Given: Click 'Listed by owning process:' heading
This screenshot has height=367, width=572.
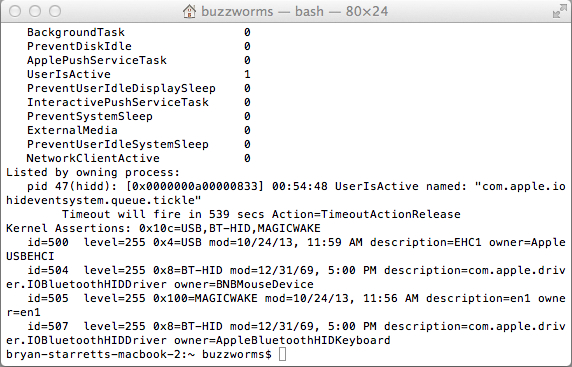Looking at the screenshot, I should pyautogui.click(x=93, y=172).
